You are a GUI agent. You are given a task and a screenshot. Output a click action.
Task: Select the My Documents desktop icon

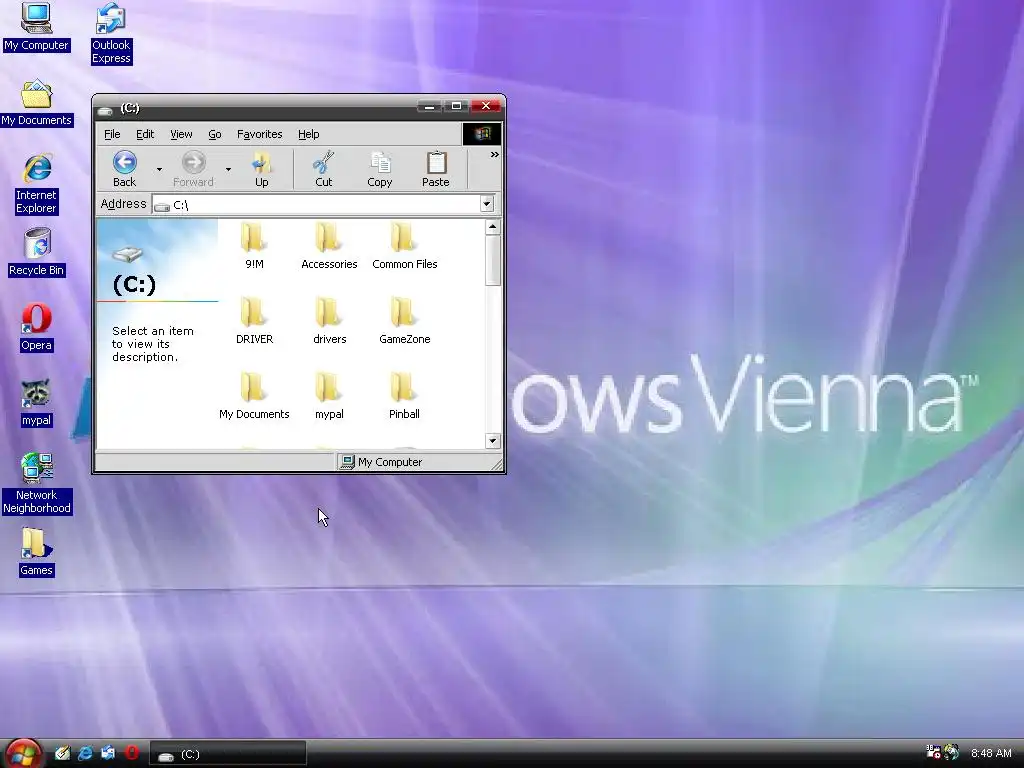36,103
